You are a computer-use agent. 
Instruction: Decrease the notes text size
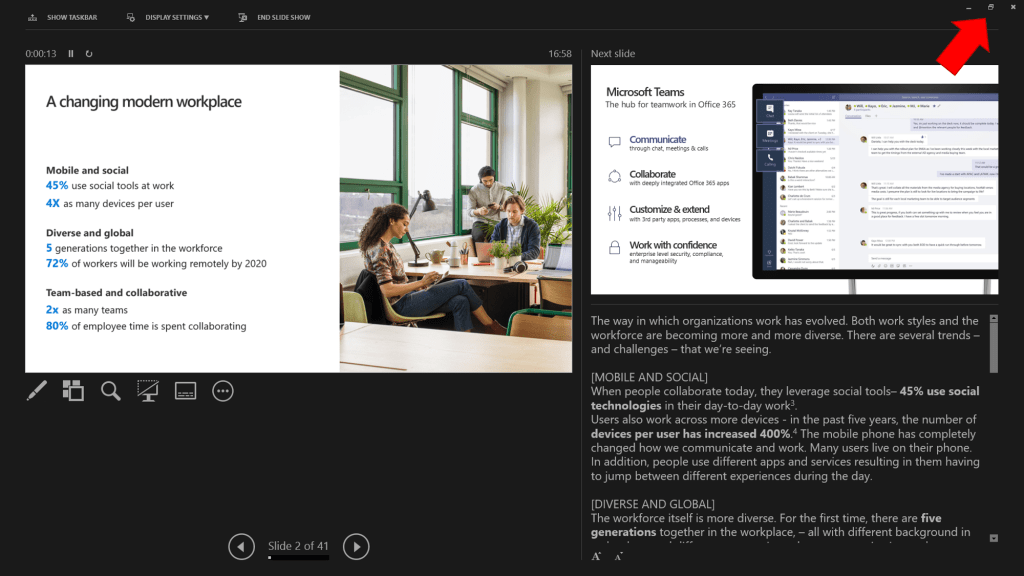point(619,557)
